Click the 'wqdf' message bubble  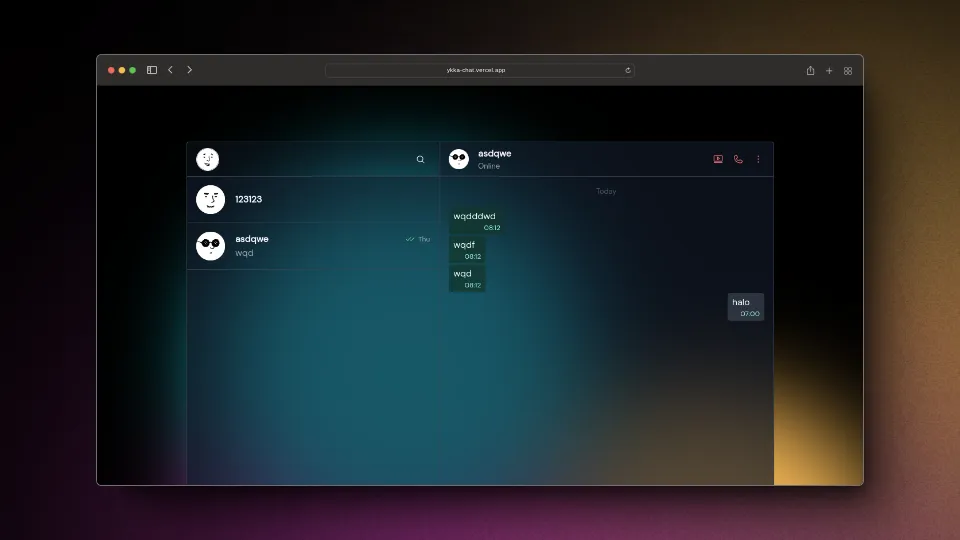(466, 250)
